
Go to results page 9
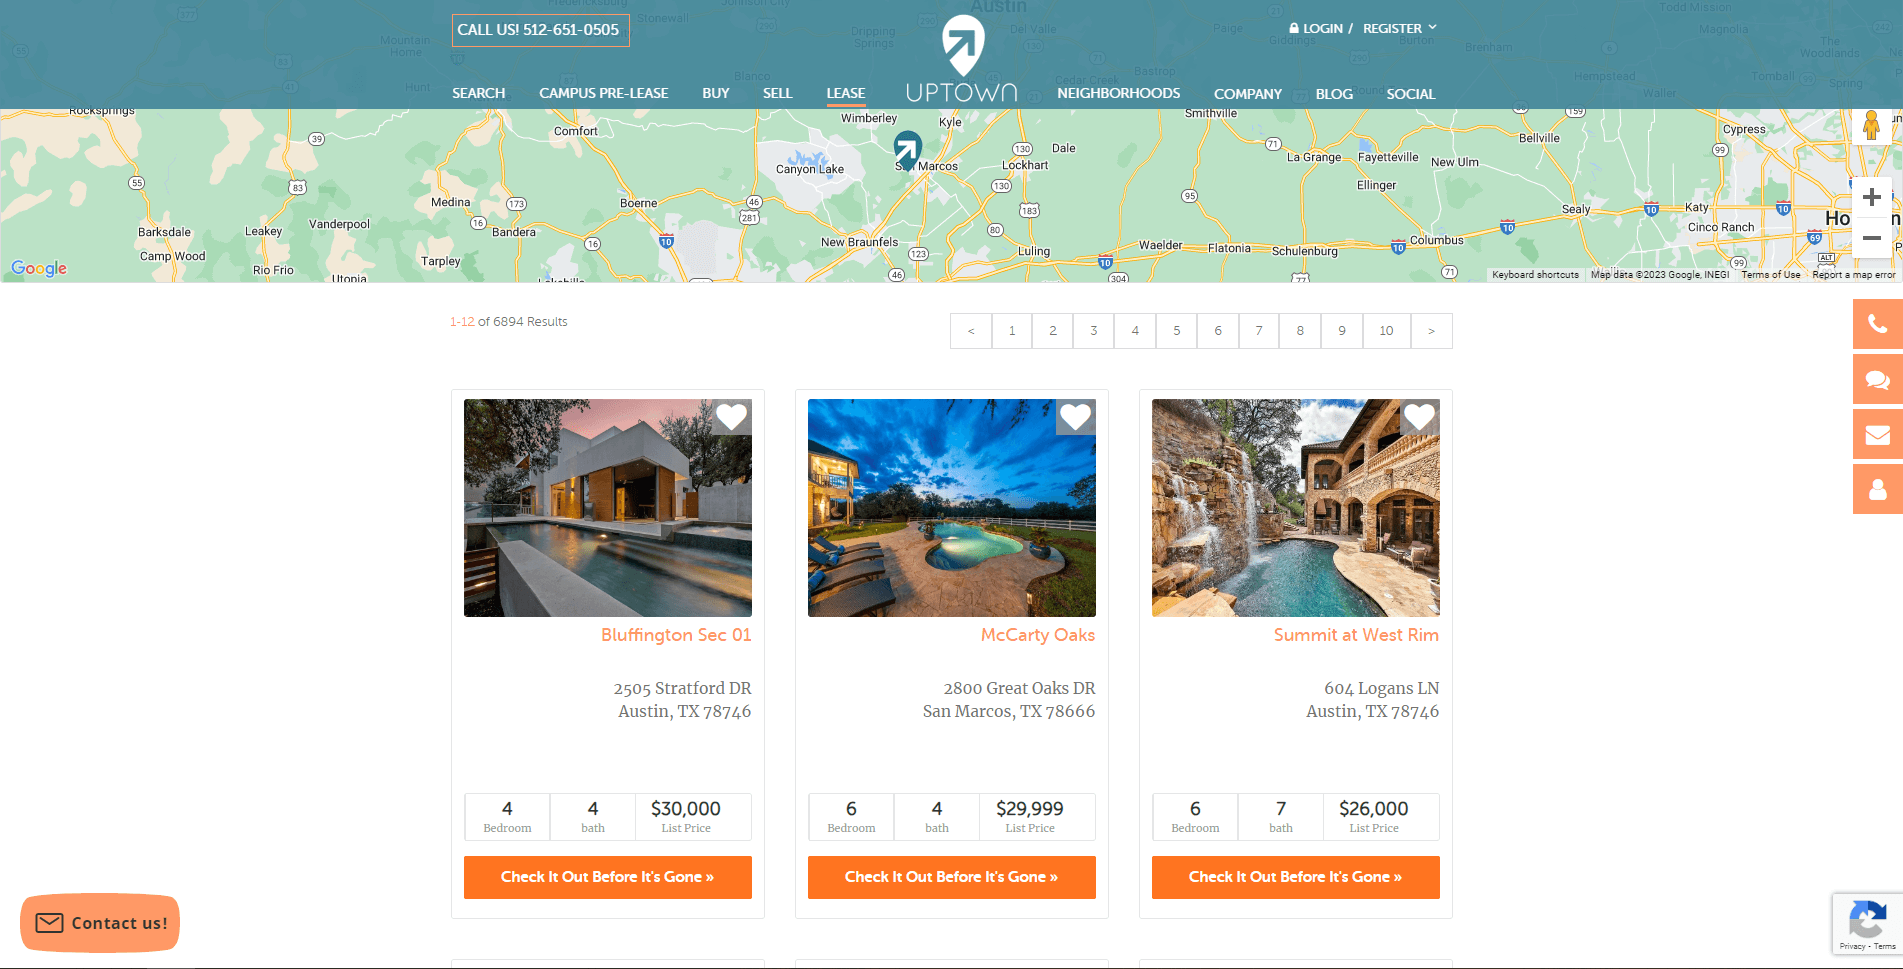coord(1342,331)
